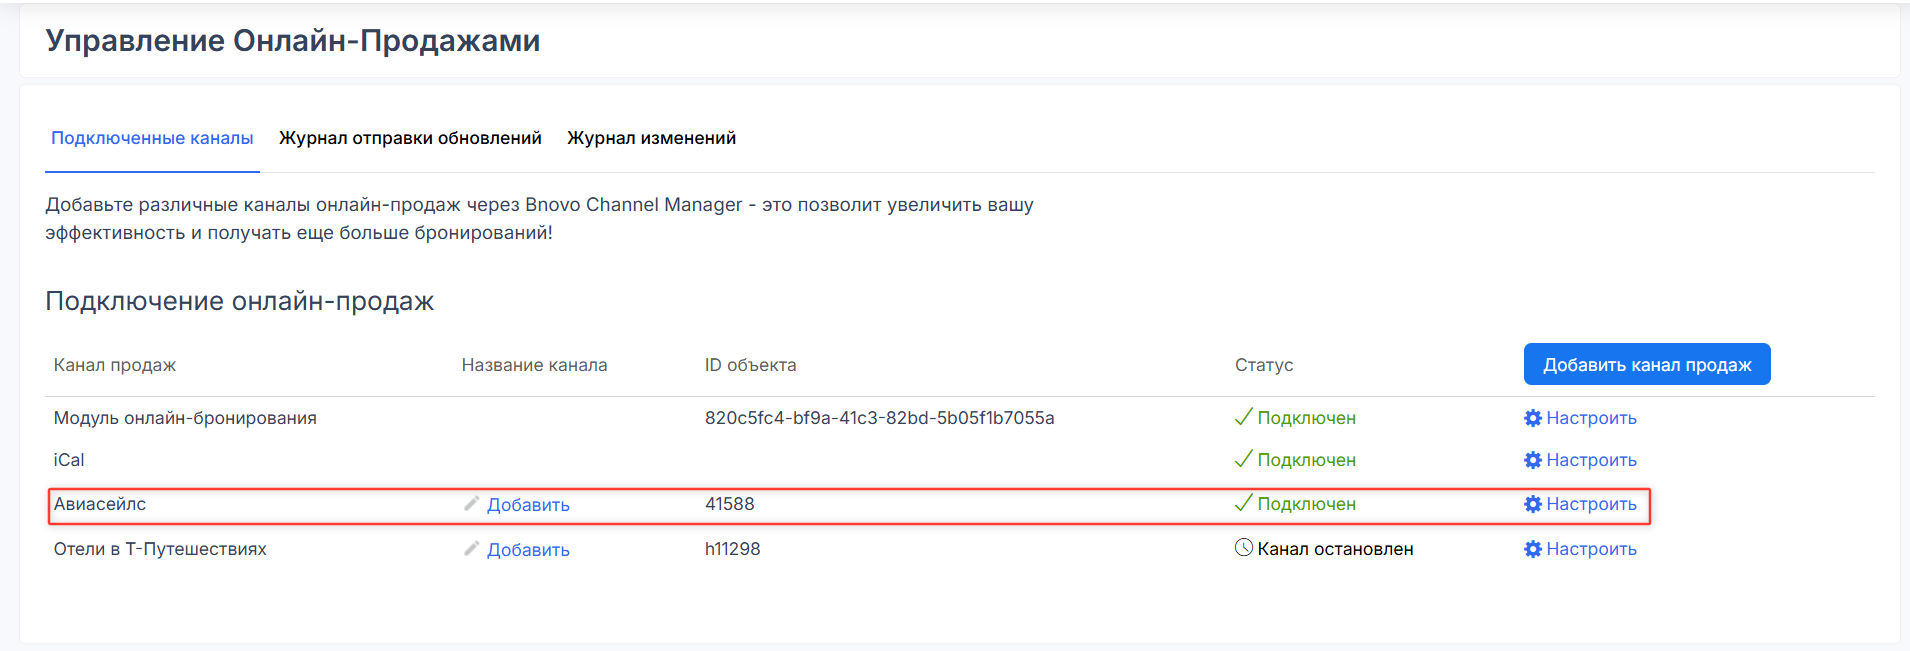Click the object ID h11298

click(x=732, y=549)
